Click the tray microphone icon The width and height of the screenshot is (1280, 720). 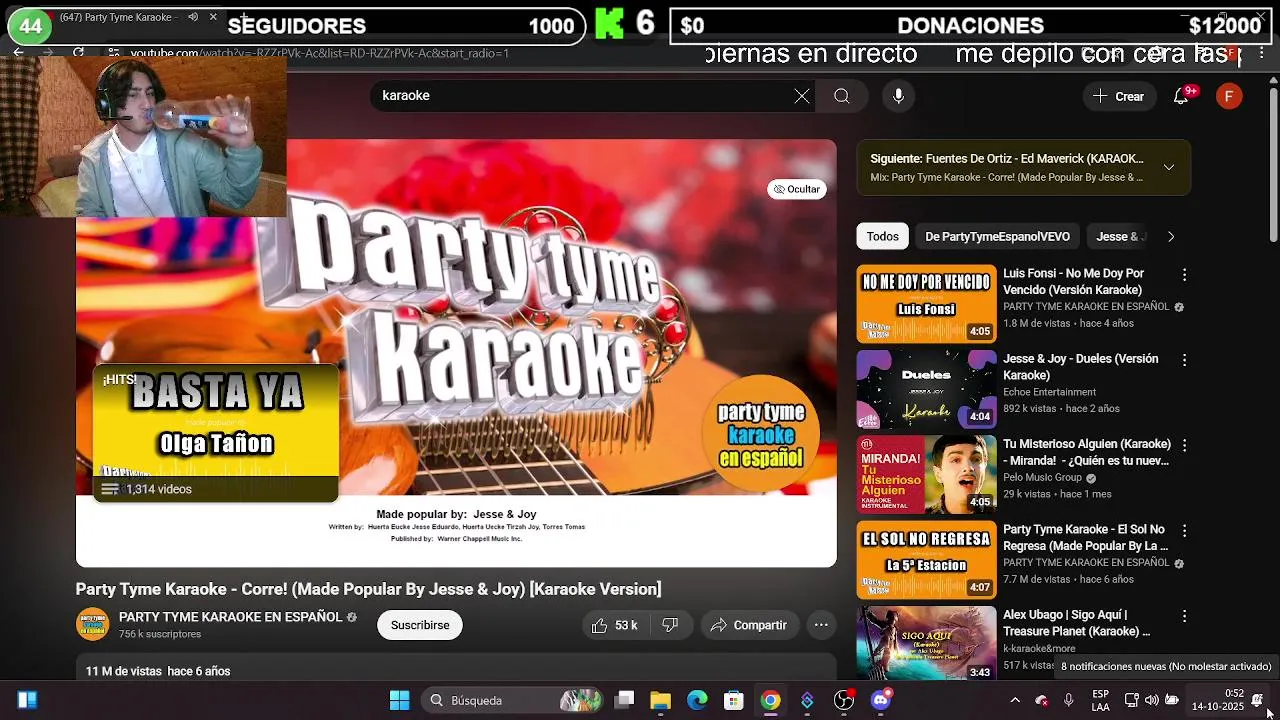[1068, 700]
